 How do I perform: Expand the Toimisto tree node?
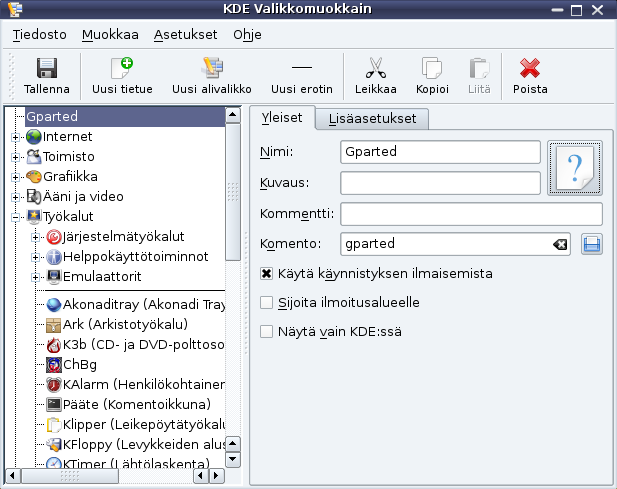[x=15, y=157]
